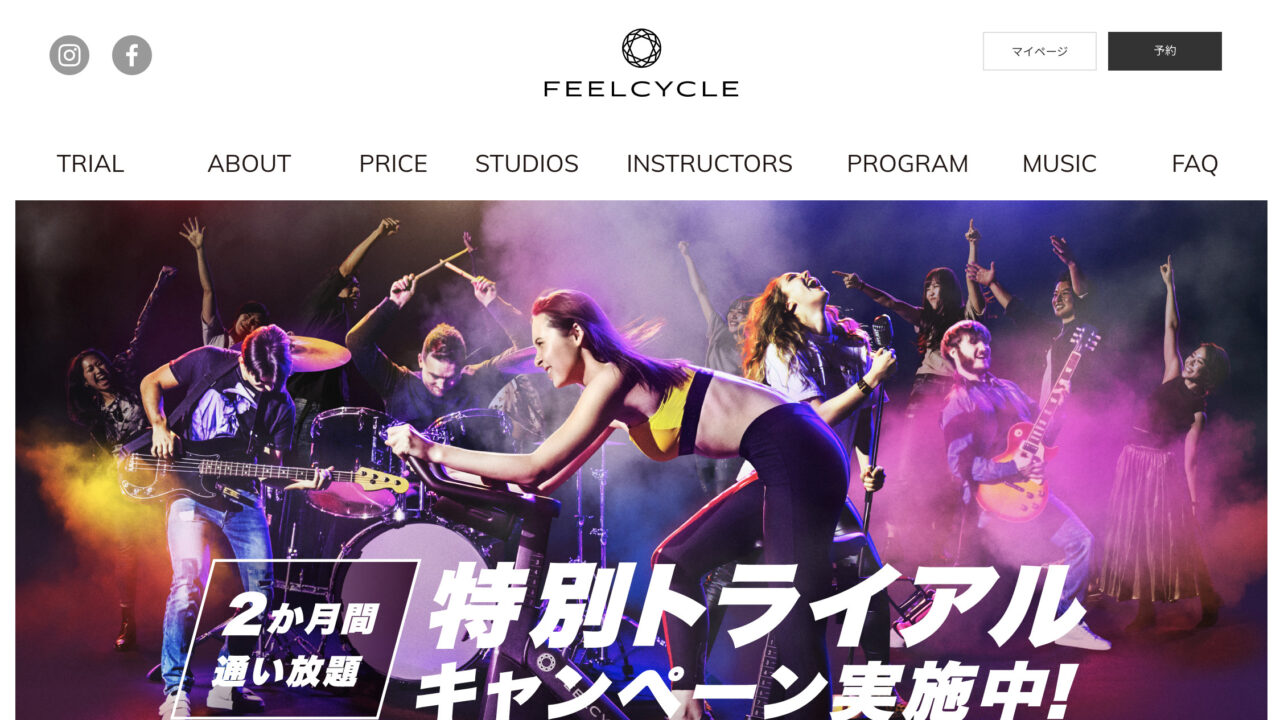Open the MUSIC navigation item
This screenshot has width=1280, height=720.
tap(1059, 164)
